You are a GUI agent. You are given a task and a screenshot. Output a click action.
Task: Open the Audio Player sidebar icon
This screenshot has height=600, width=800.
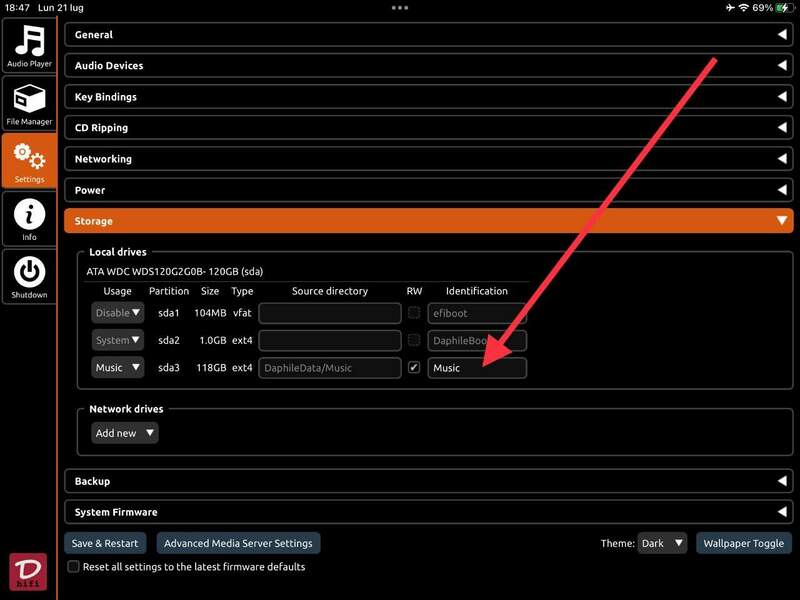[x=29, y=46]
